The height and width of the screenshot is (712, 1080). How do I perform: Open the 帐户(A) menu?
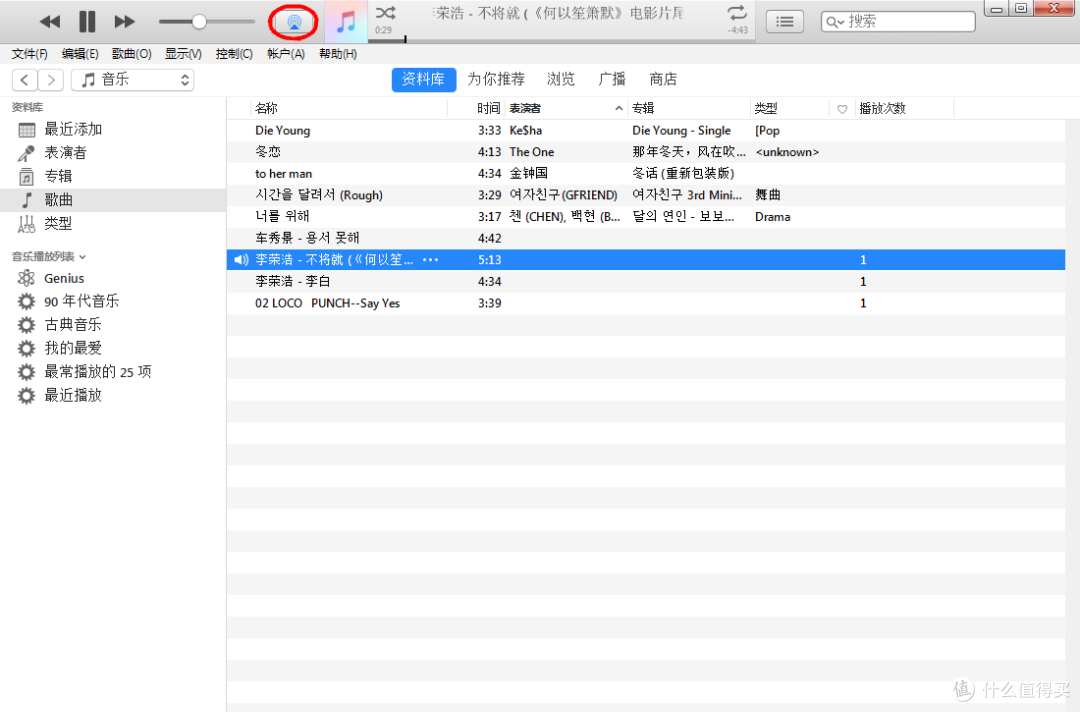click(x=286, y=54)
